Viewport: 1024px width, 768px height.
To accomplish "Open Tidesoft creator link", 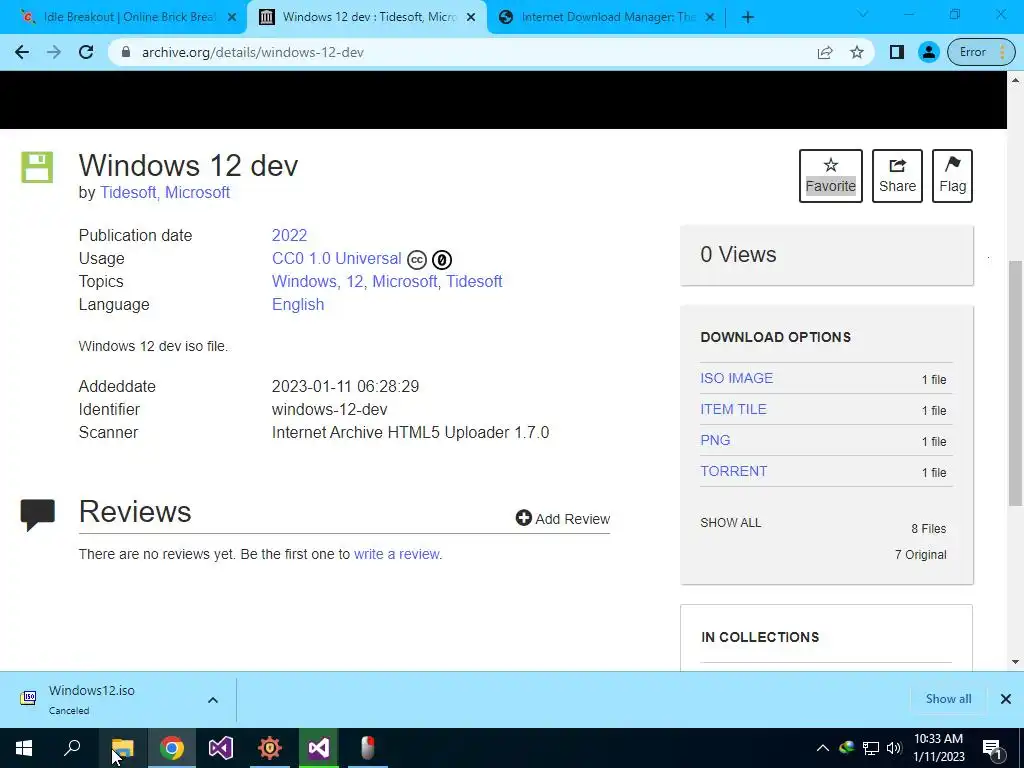I will point(128,193).
